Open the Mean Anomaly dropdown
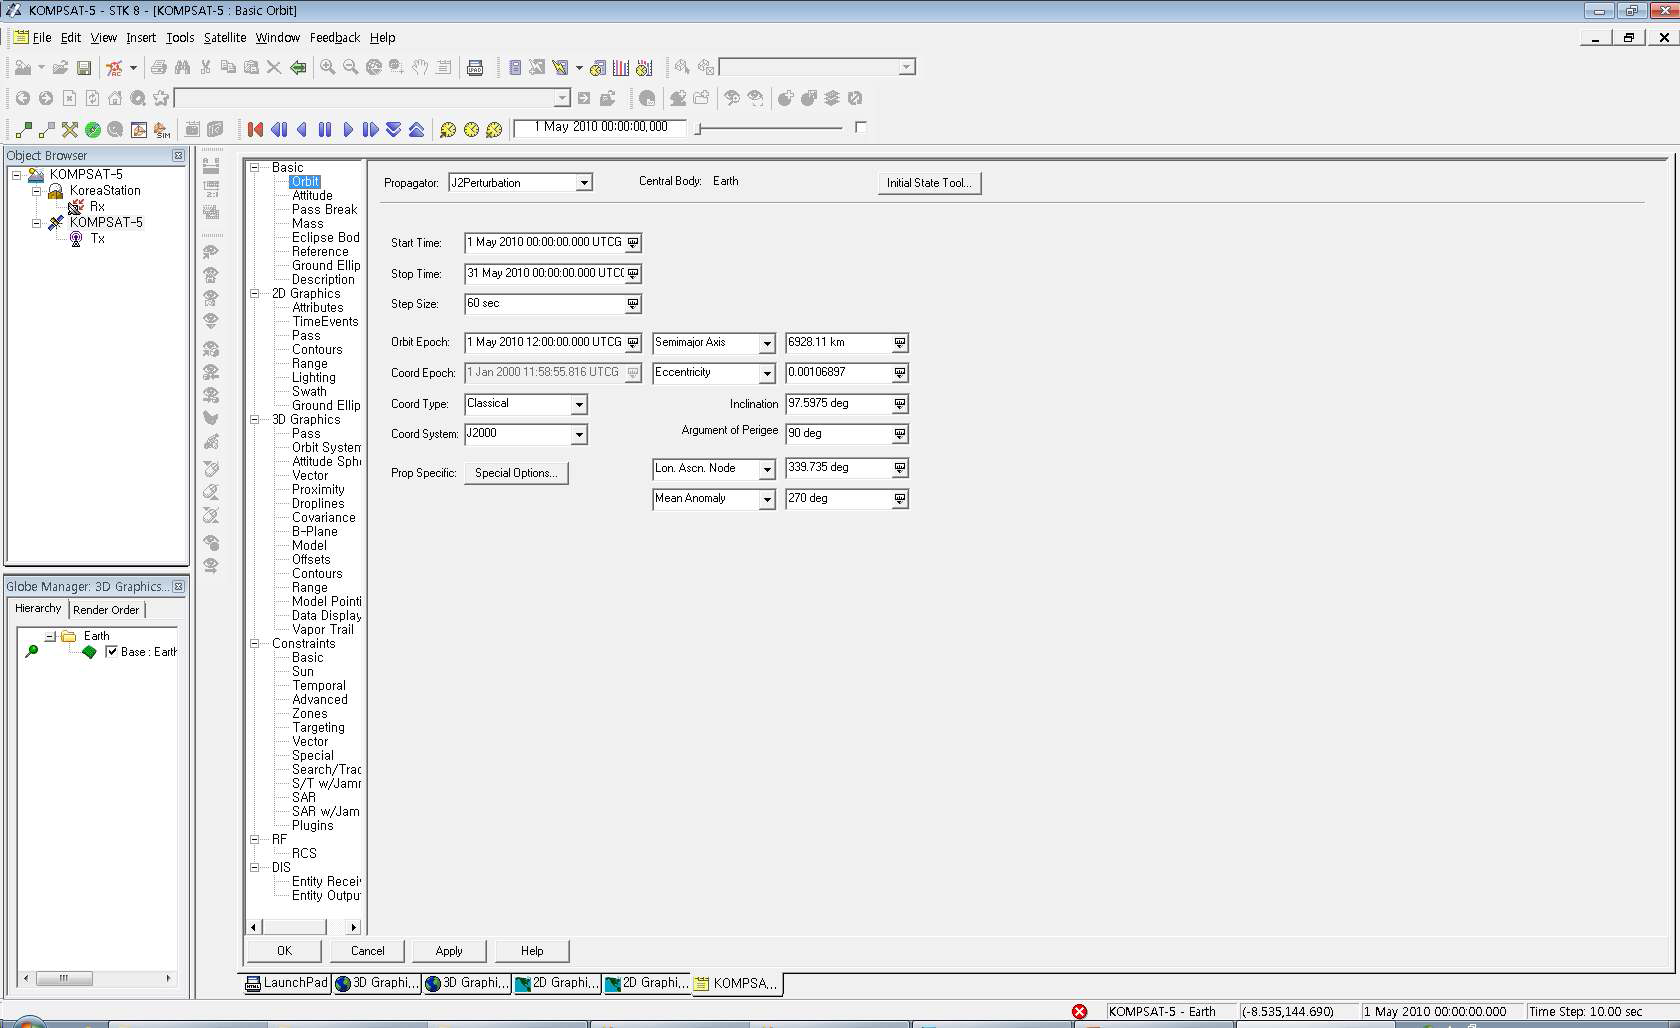The width and height of the screenshot is (1680, 1028). pos(767,499)
